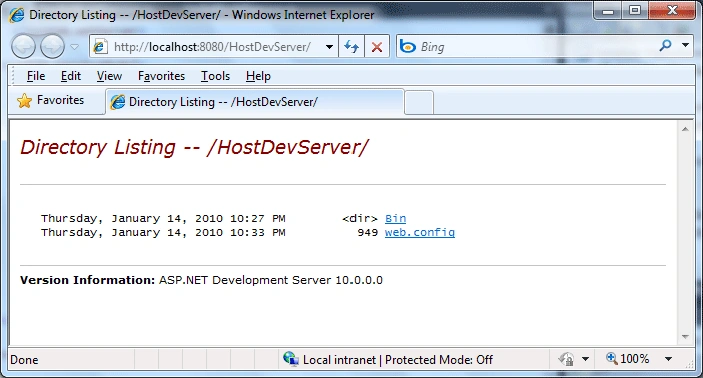Viewport: 703px width, 378px height.
Task: Select the Directory Listing tab
Action: click(255, 102)
